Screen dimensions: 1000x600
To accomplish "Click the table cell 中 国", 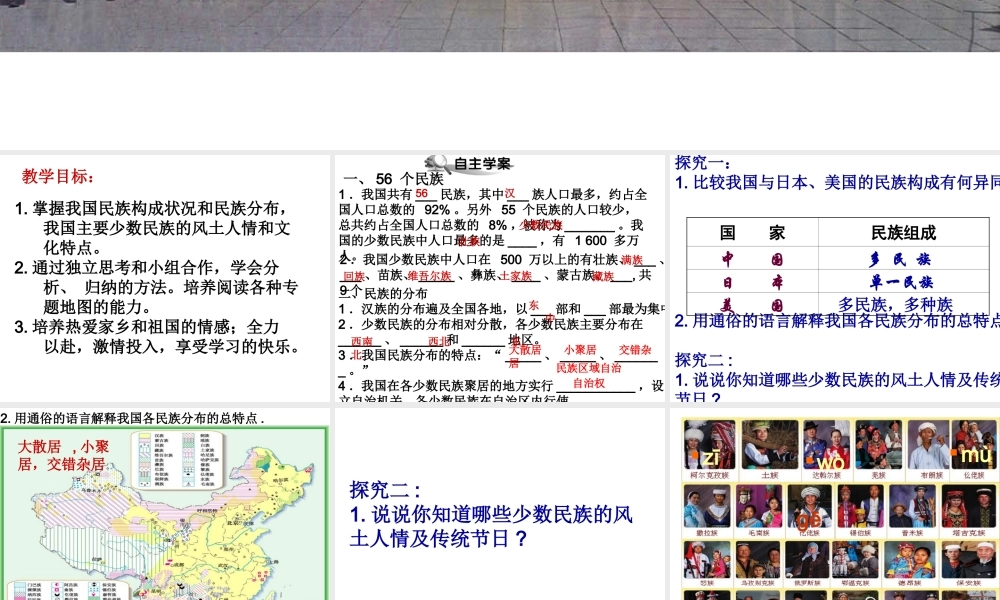I will 753,259.
